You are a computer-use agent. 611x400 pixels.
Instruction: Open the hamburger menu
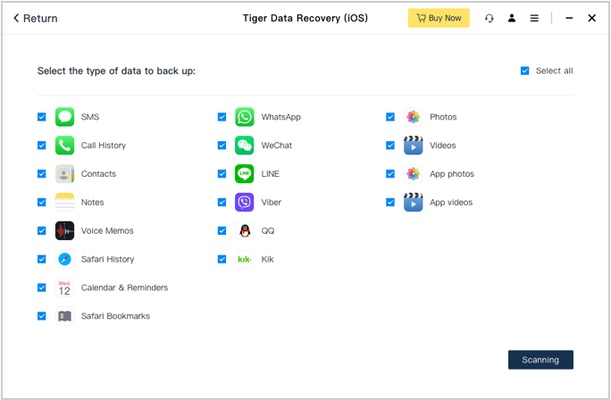534,18
